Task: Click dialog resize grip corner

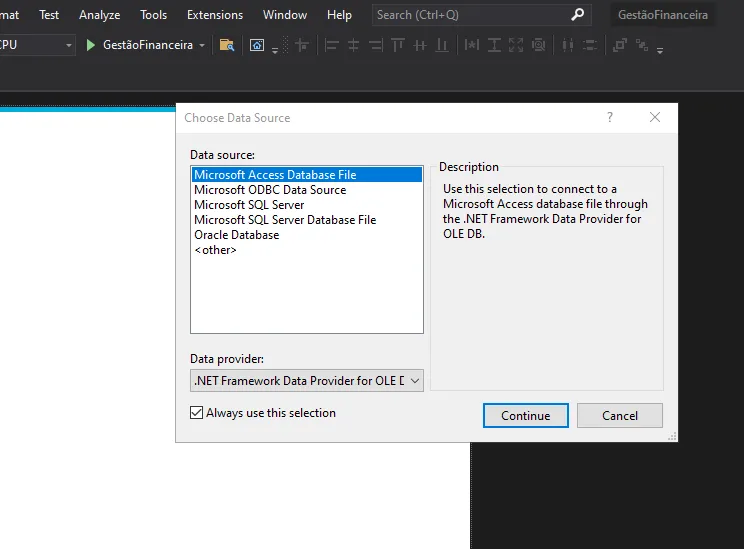Action: pos(672,437)
